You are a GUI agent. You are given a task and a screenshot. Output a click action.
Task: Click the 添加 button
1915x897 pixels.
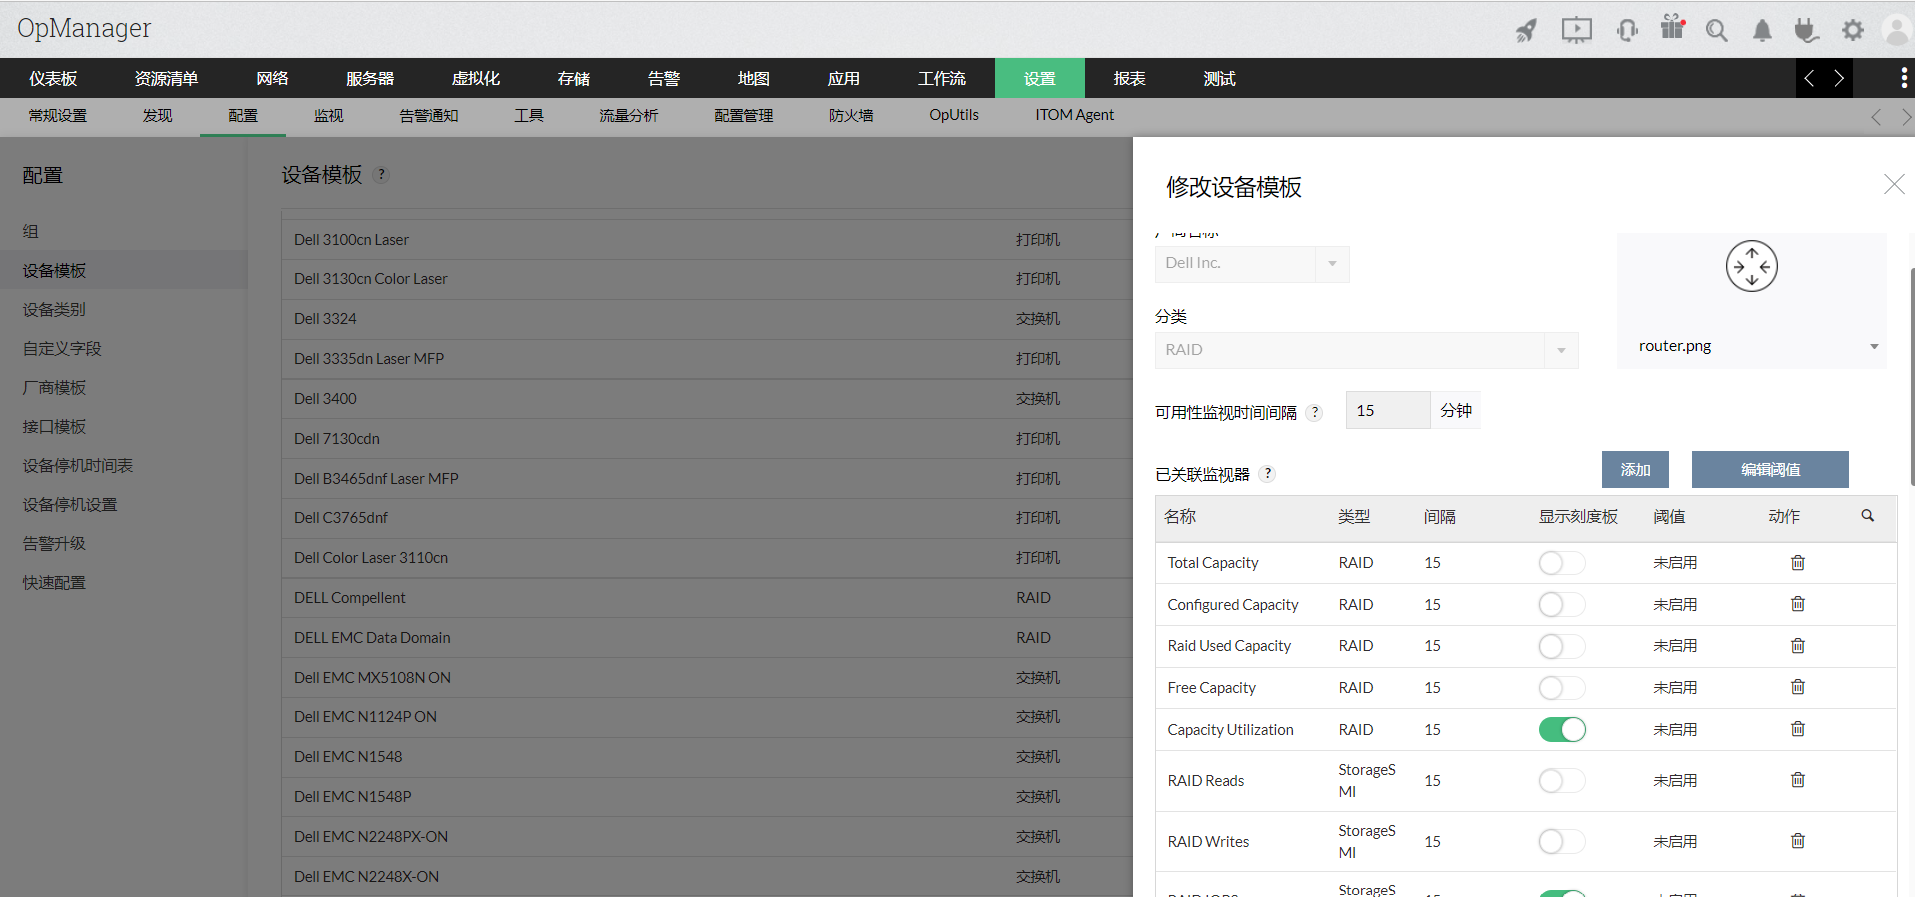tap(1635, 469)
